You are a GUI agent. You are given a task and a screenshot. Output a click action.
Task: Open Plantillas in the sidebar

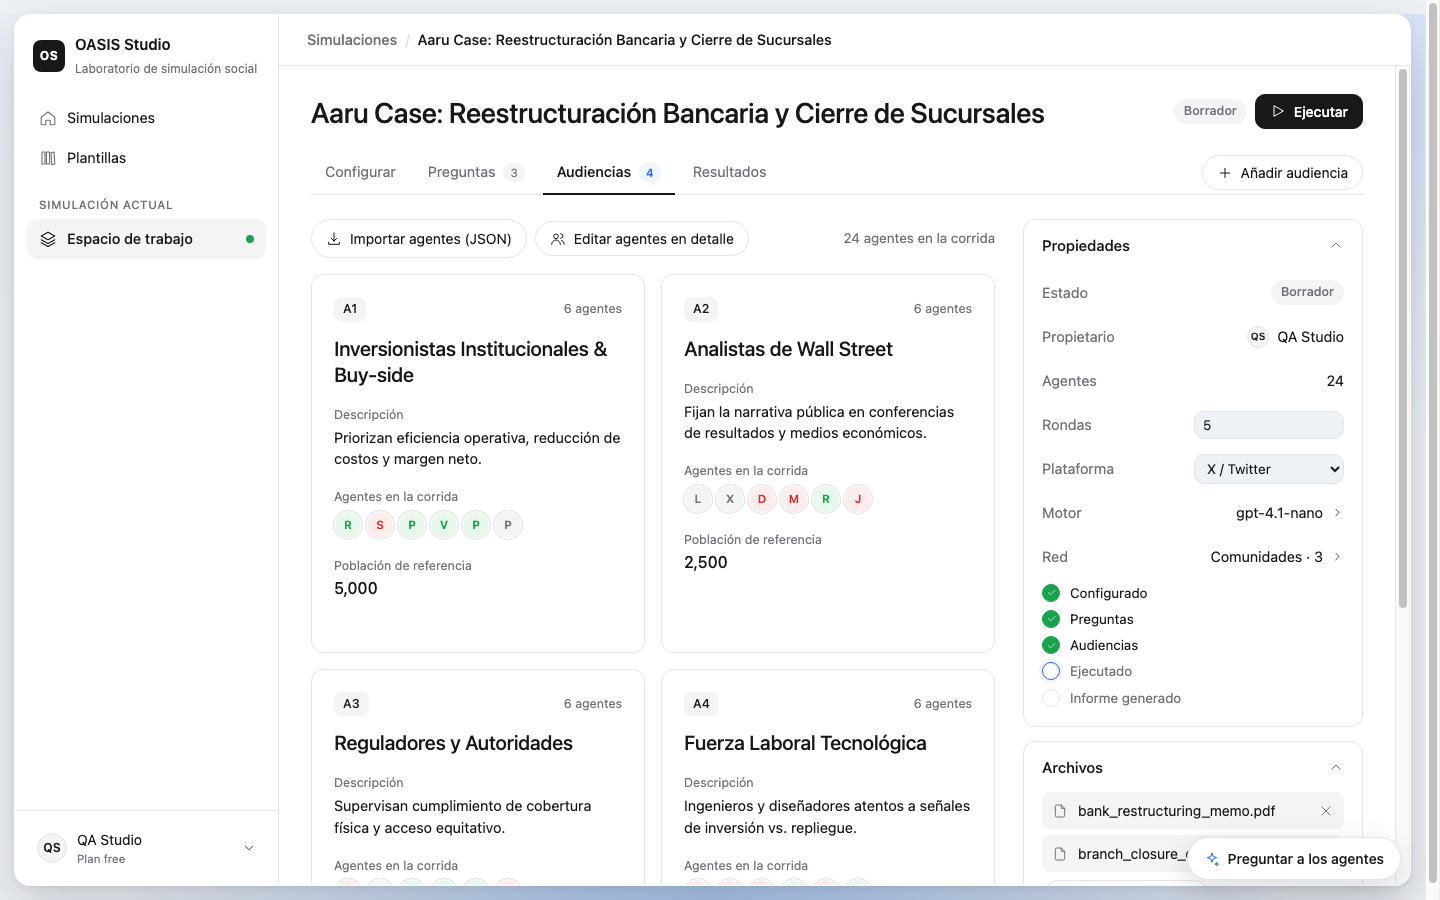146,158
